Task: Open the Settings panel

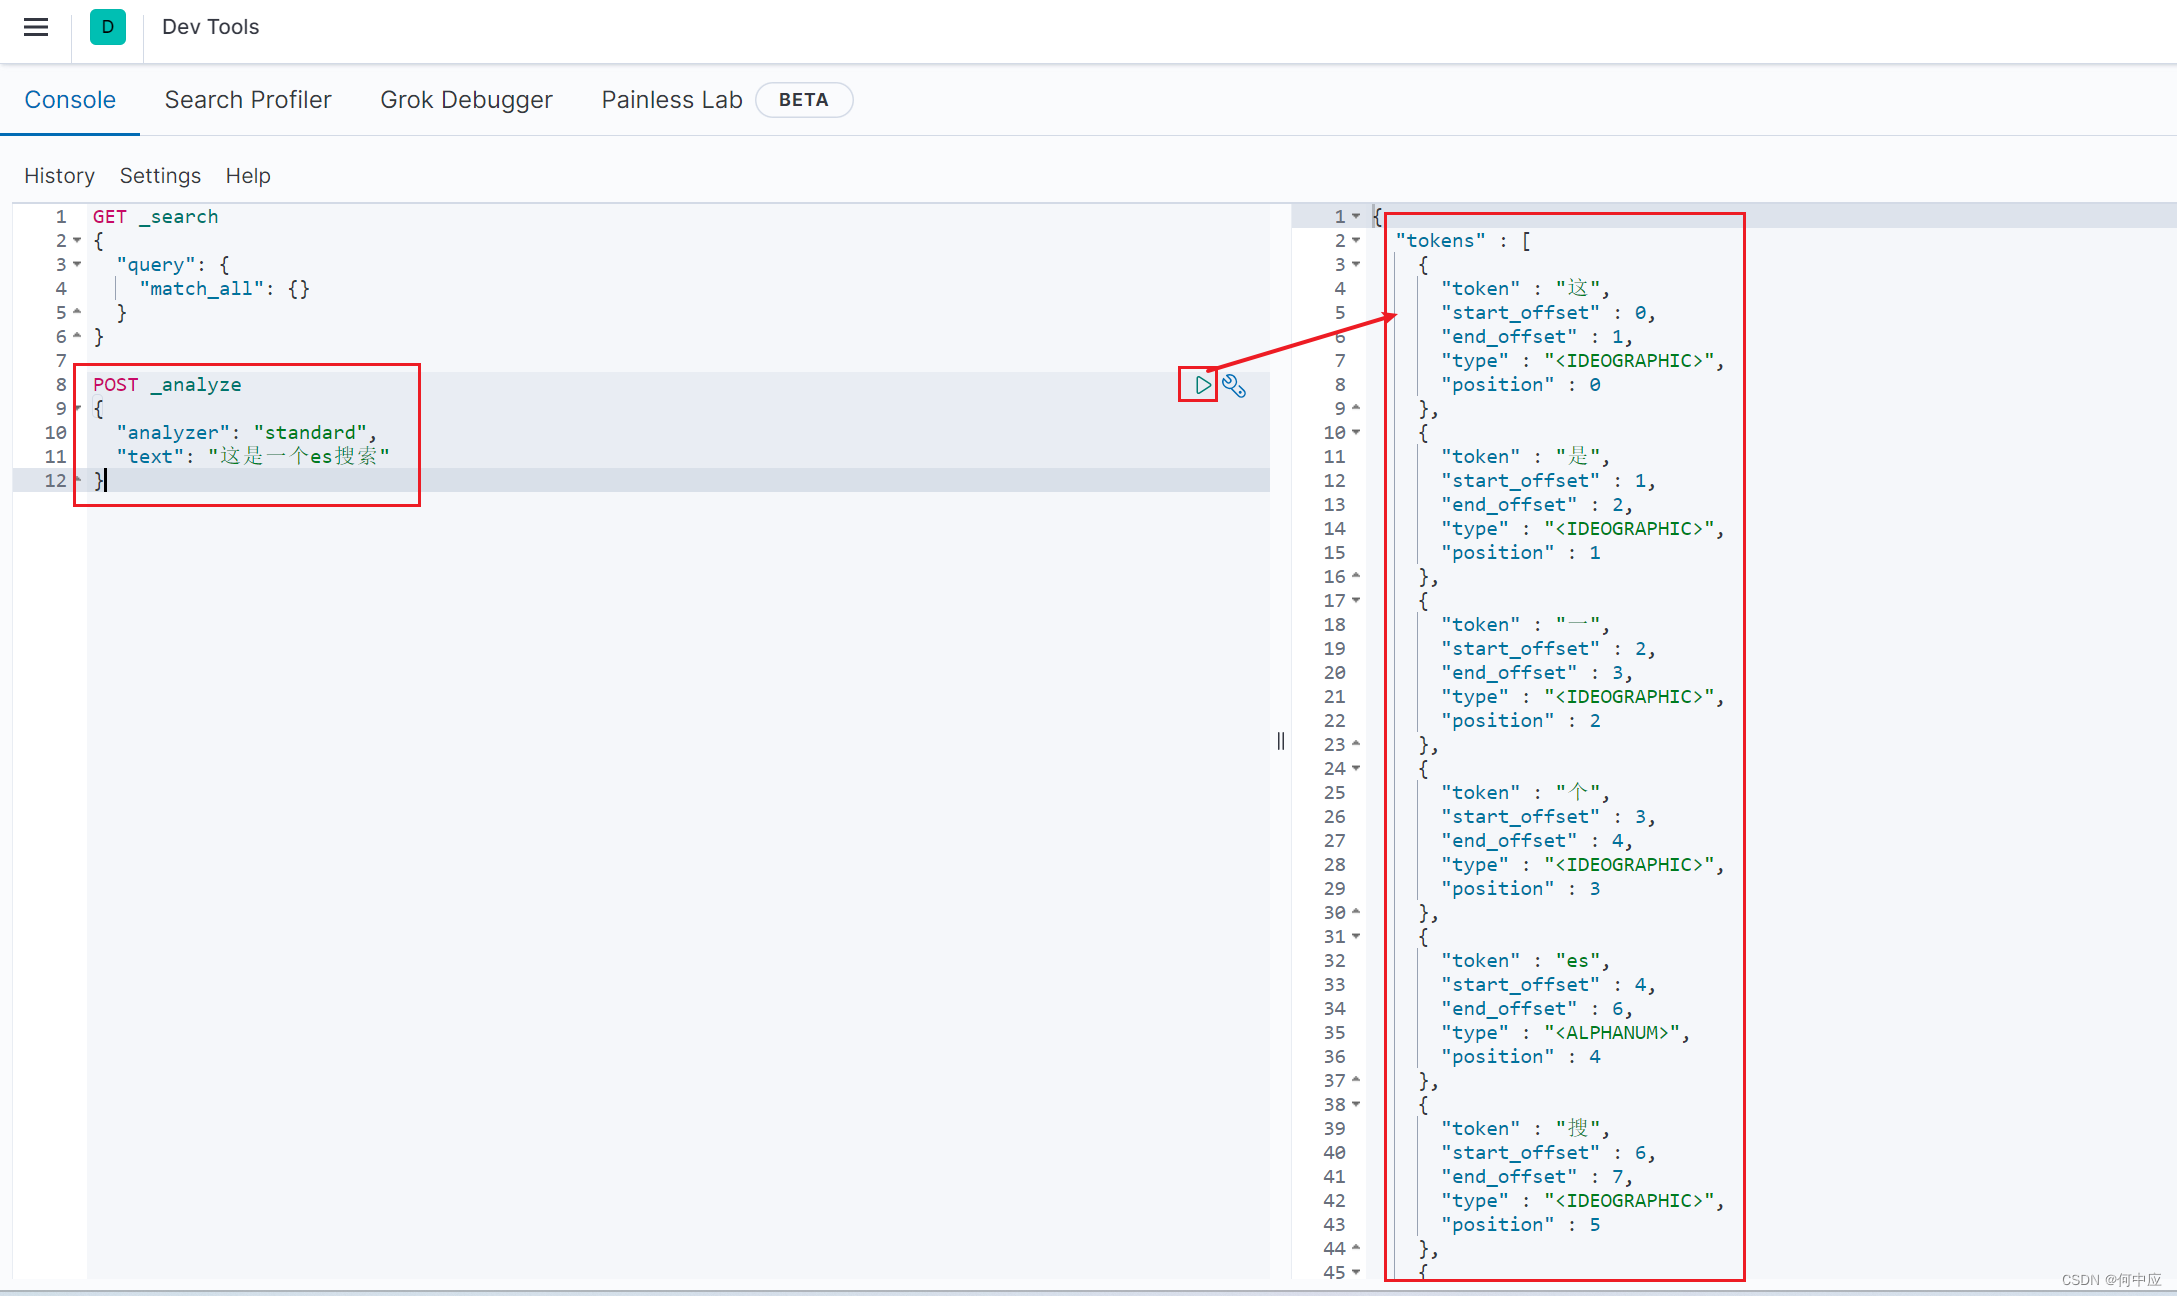Action: click(x=159, y=174)
